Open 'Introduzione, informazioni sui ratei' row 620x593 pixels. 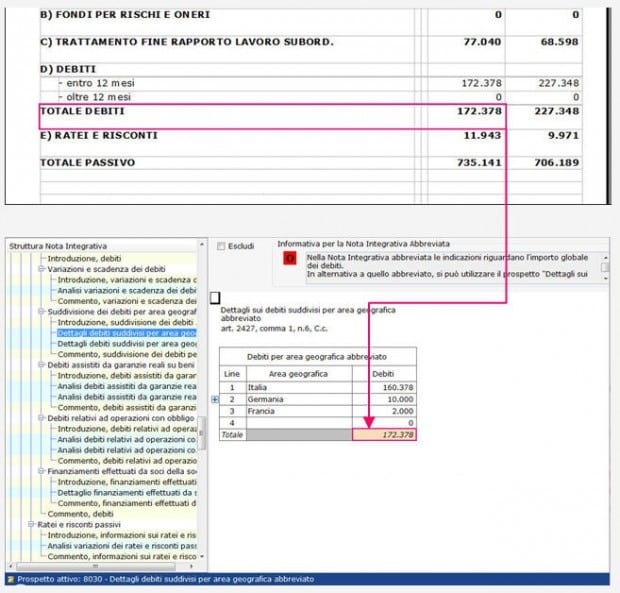(122, 535)
